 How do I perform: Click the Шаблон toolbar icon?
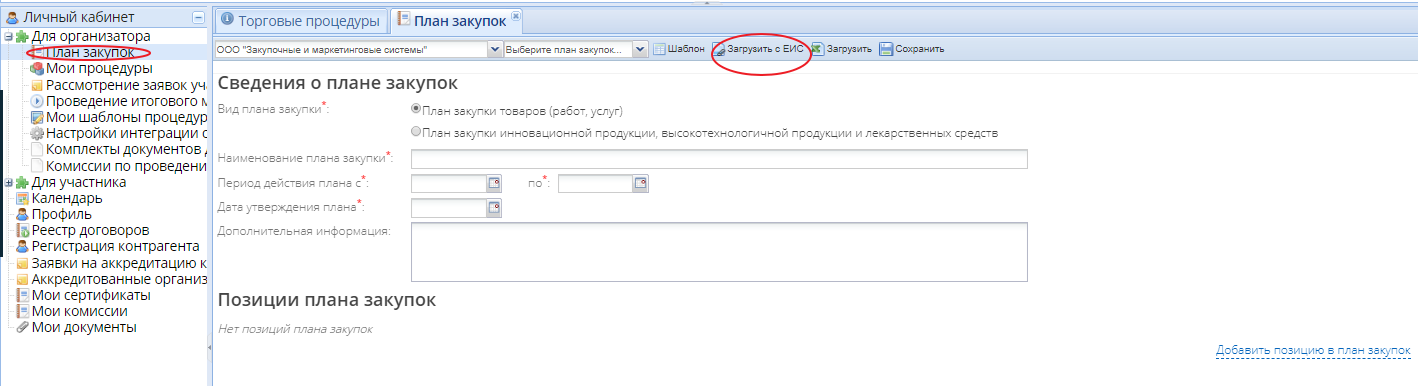point(659,49)
